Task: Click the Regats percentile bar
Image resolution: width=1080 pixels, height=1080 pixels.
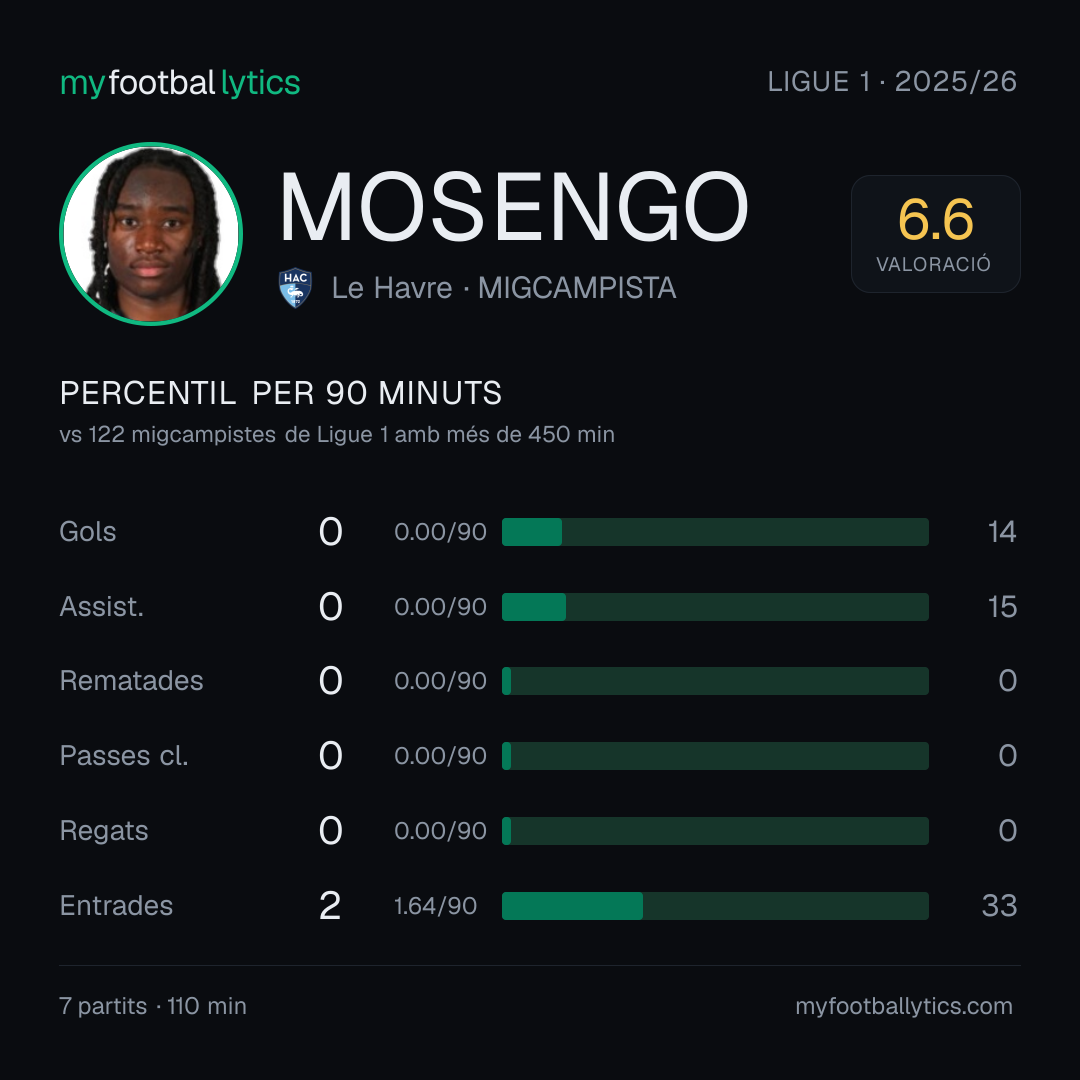Action: 715,831
